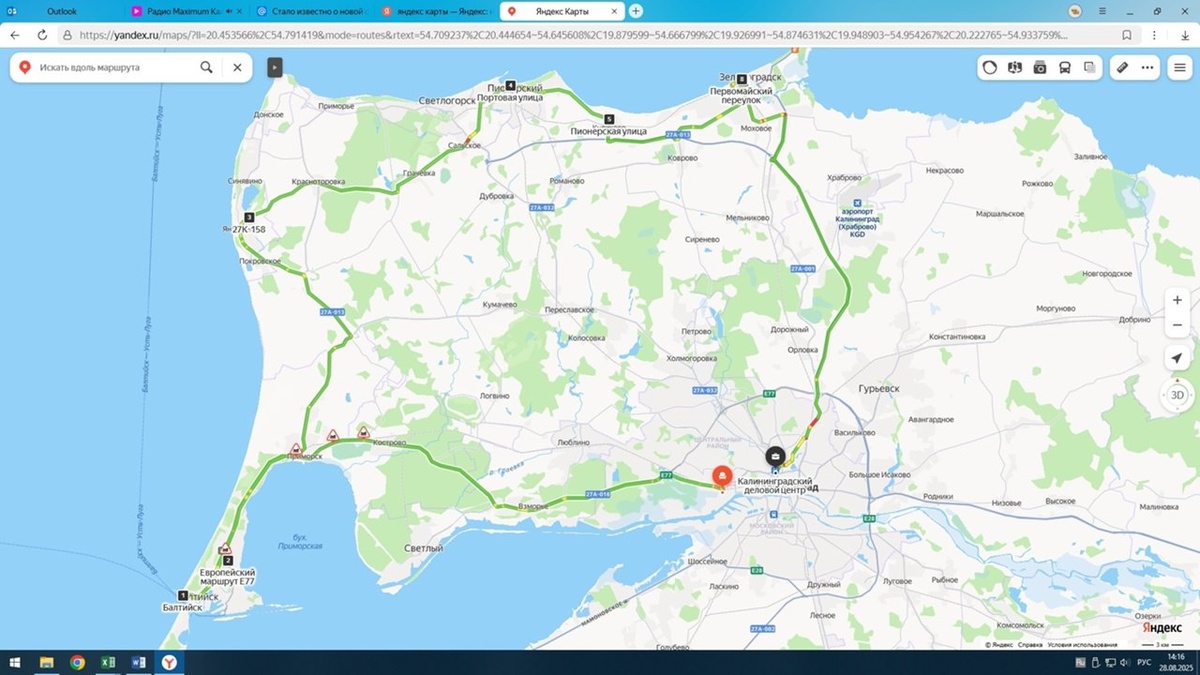Screen dimensions: 1200x675
Task: Open the 'Условия использования' link
Action: tap(1082, 645)
